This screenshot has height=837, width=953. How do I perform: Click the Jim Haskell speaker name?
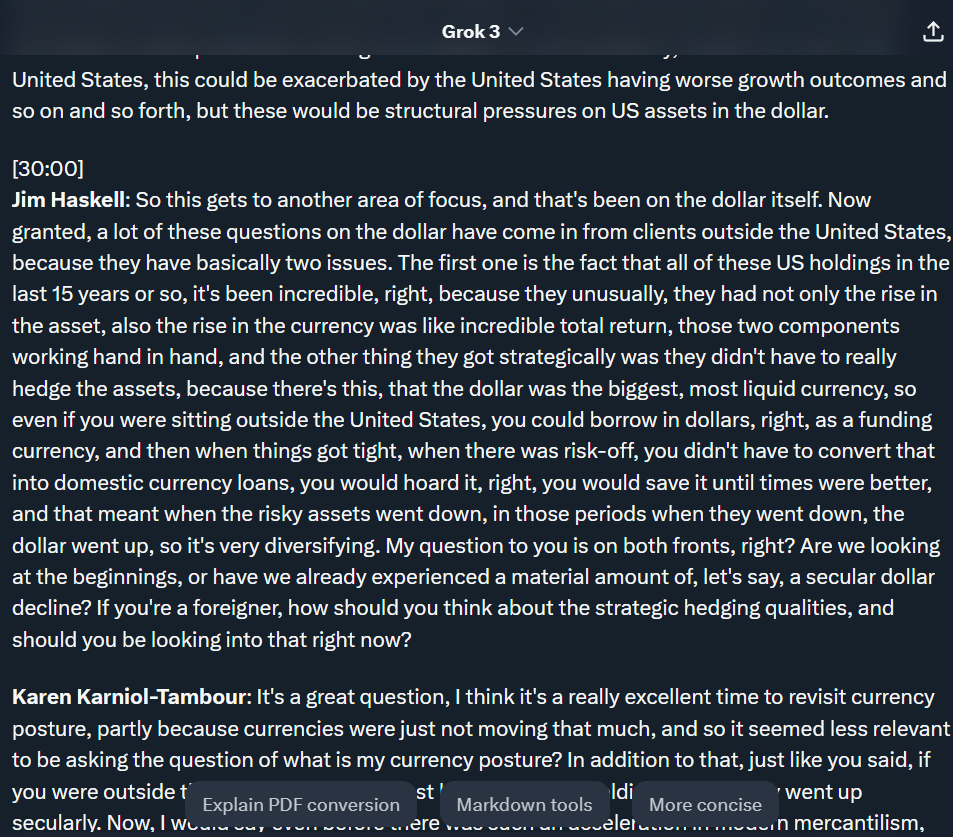(x=69, y=200)
